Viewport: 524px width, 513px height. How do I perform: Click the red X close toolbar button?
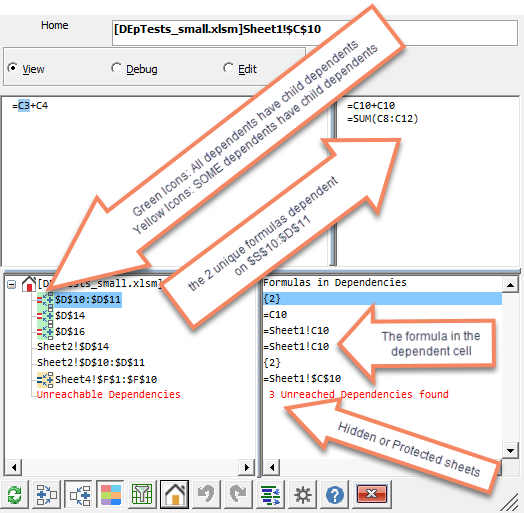pyautogui.click(x=372, y=494)
